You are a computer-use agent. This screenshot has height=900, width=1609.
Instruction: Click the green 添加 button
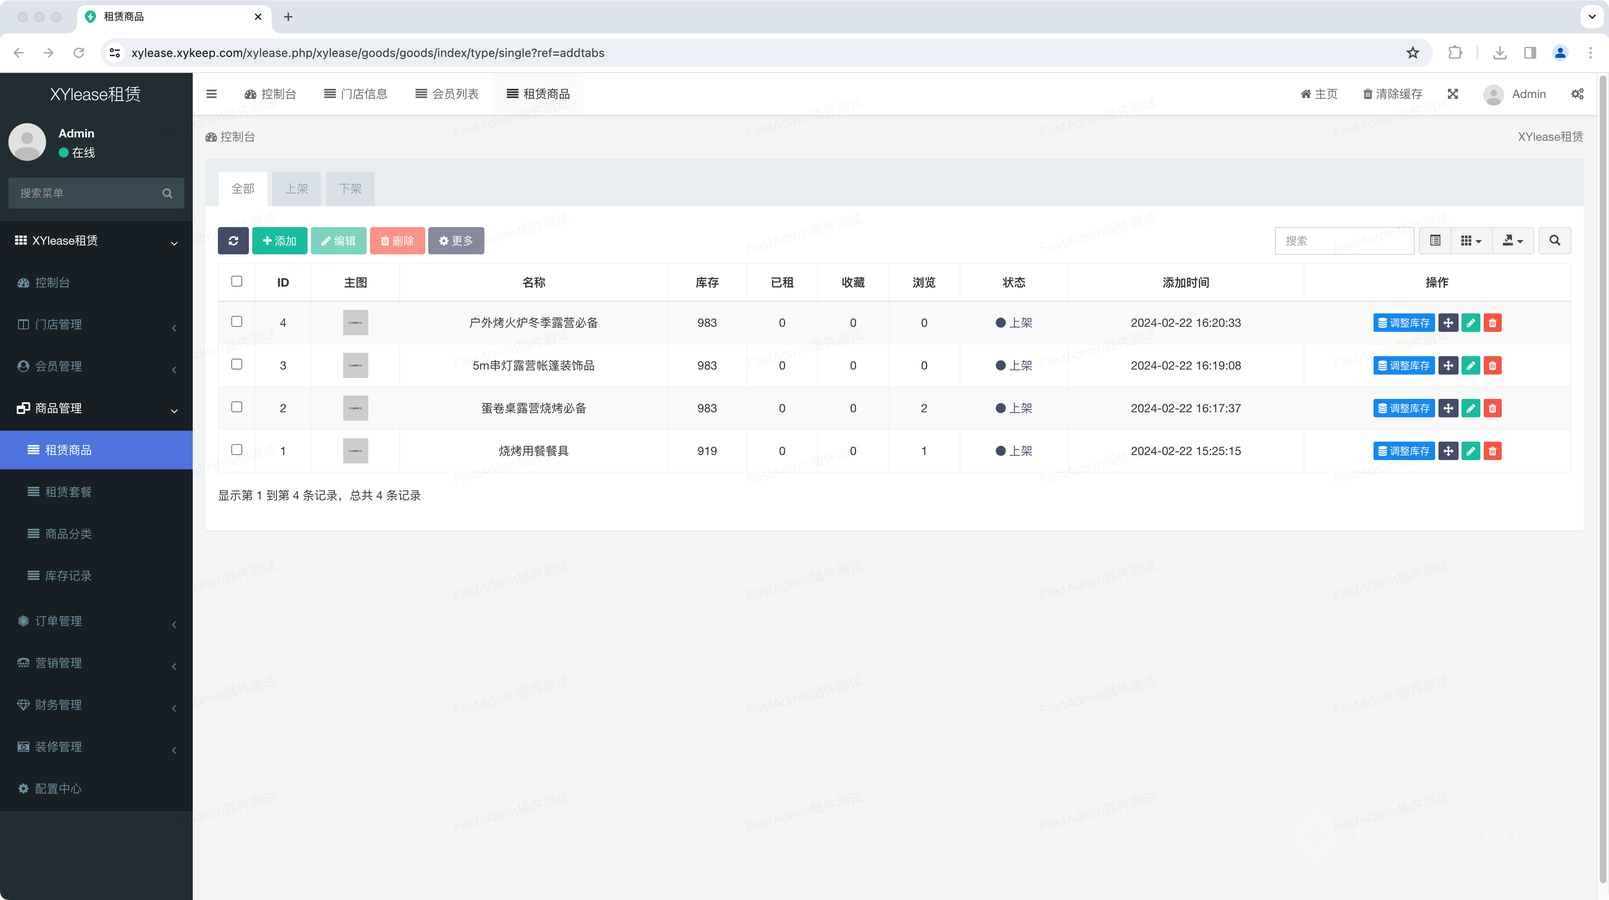tap(279, 241)
